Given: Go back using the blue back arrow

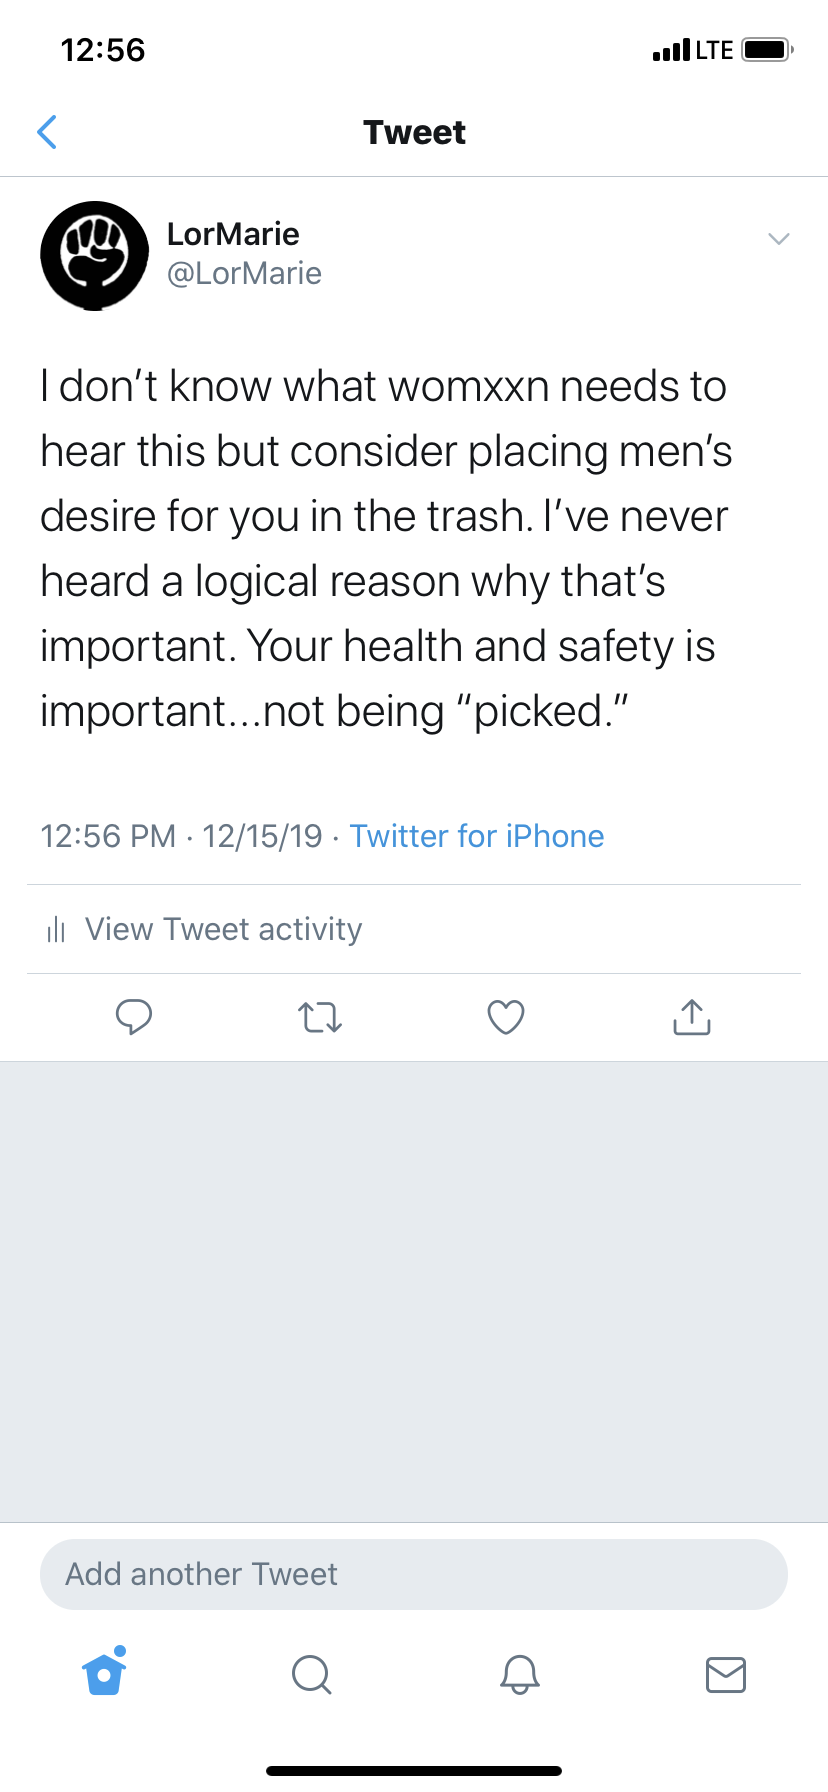Looking at the screenshot, I should [47, 132].
